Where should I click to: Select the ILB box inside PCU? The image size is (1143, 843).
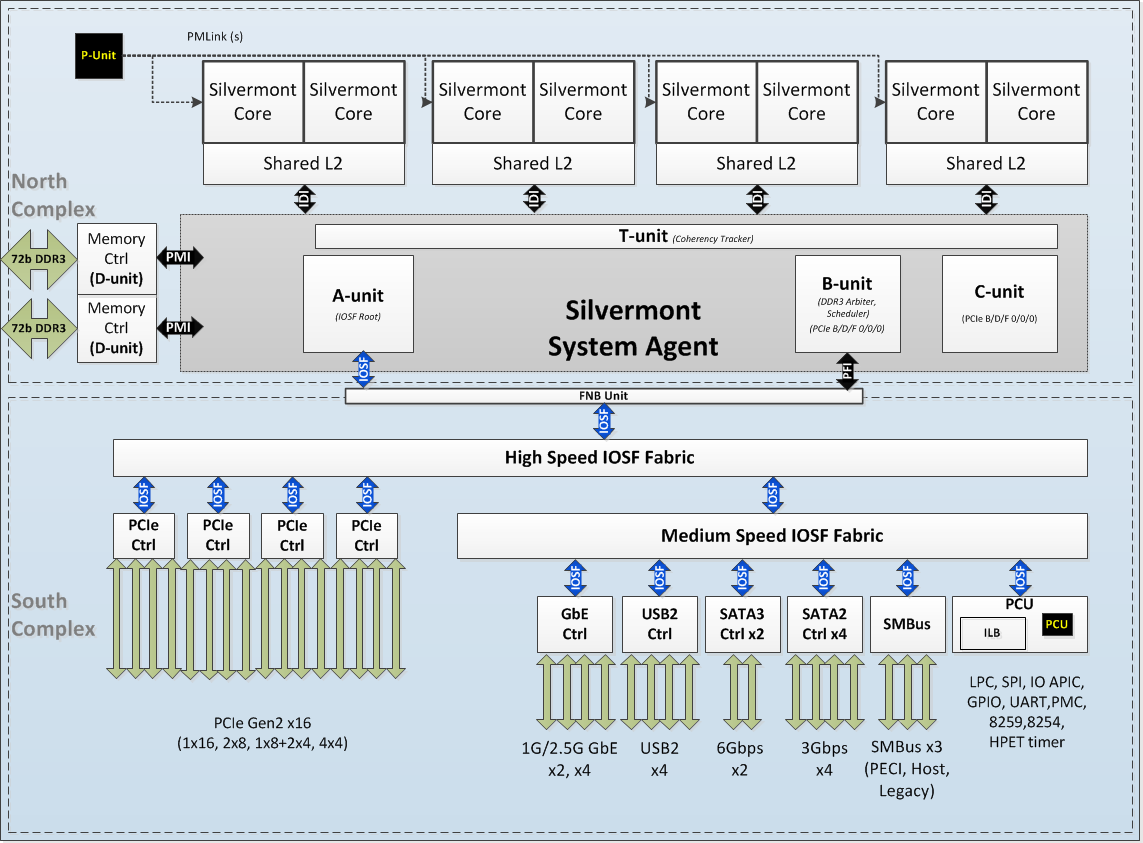(993, 633)
